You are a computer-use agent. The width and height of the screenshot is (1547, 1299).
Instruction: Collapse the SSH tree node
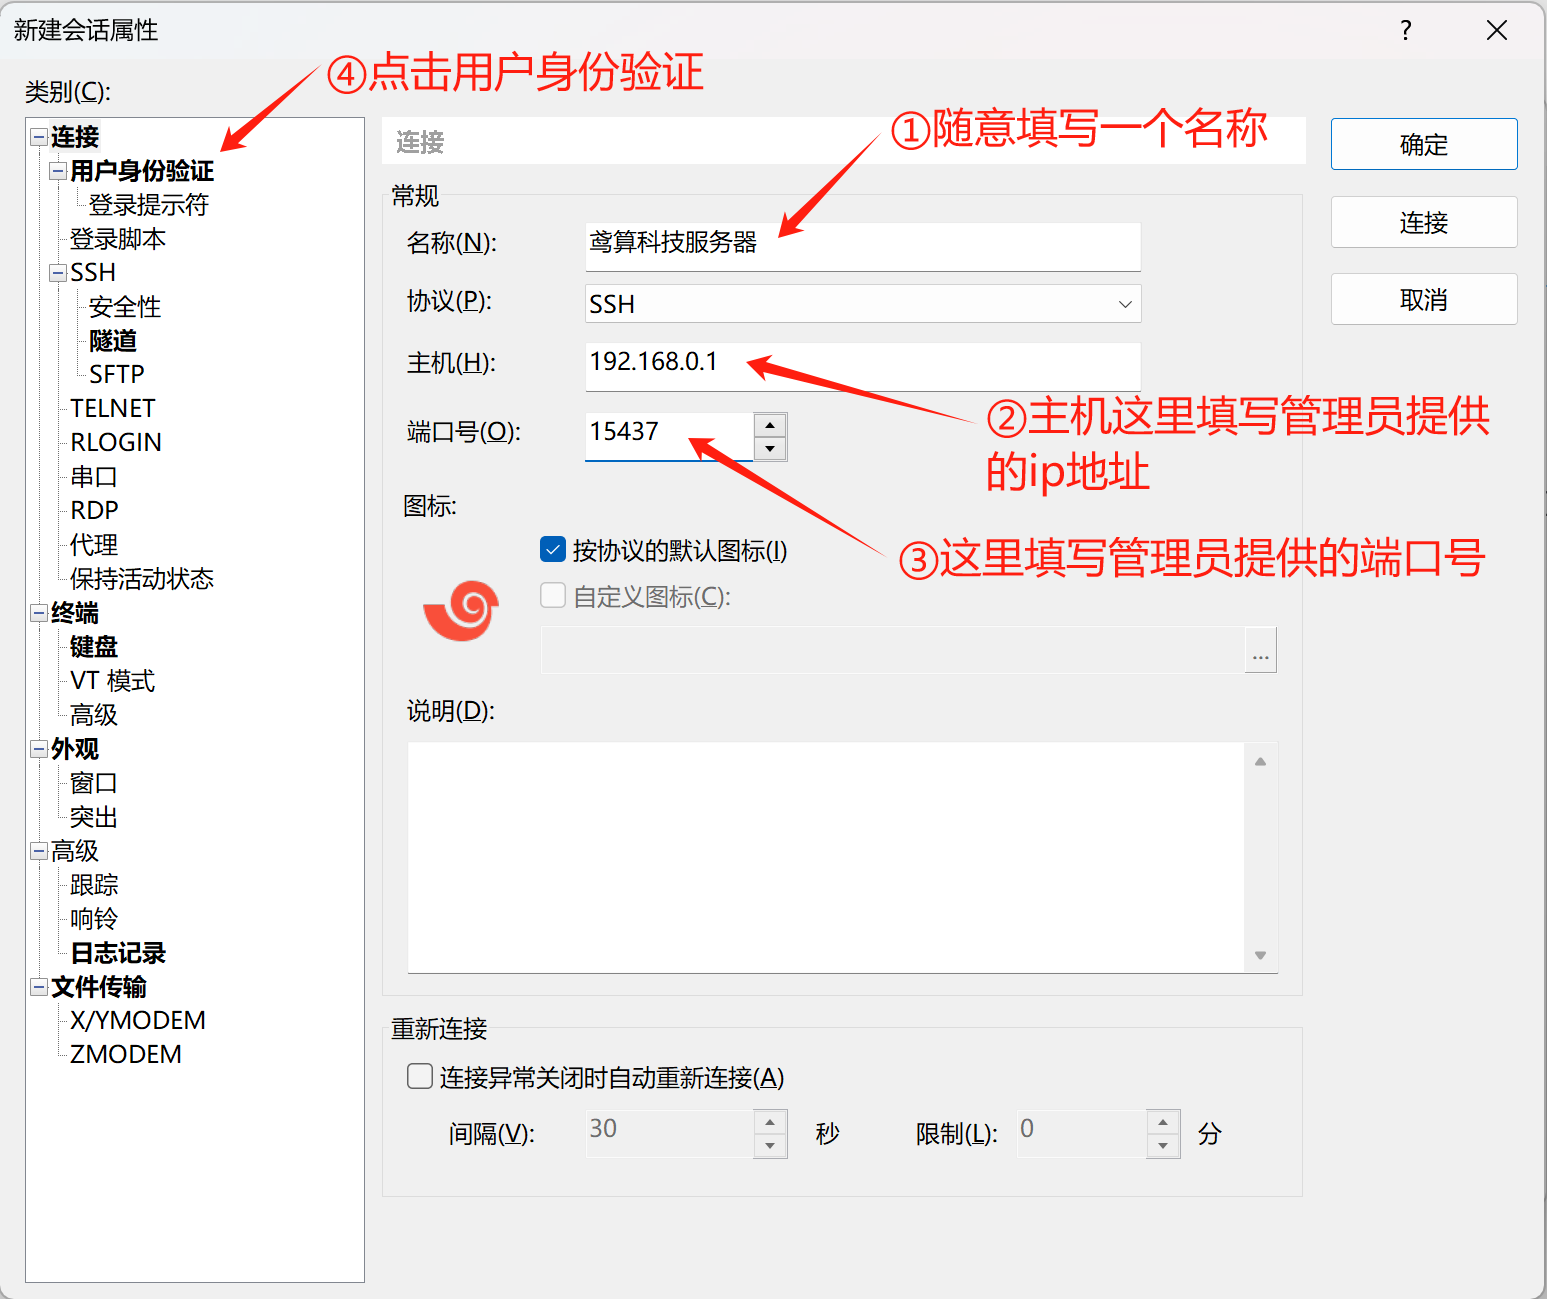pos(58,273)
